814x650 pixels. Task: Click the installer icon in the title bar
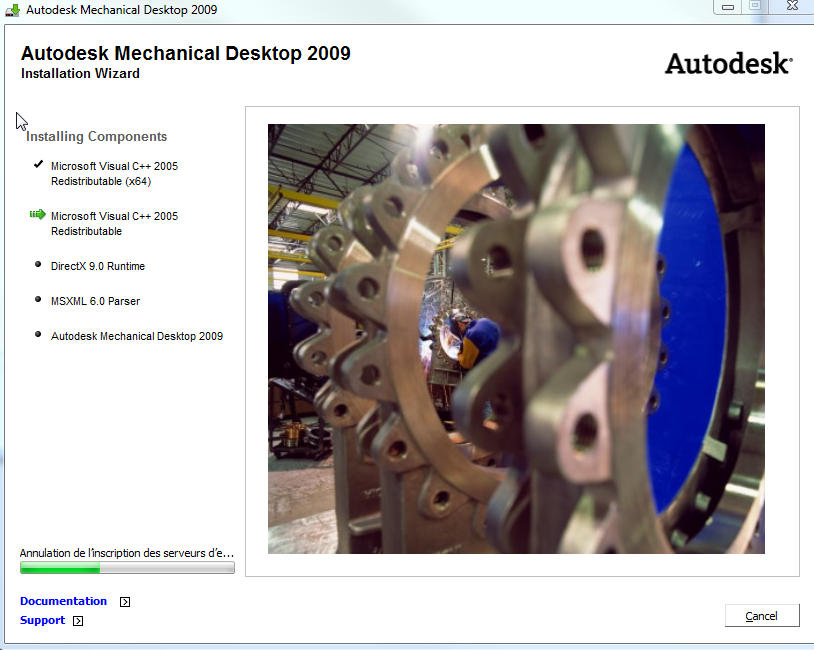tap(12, 10)
